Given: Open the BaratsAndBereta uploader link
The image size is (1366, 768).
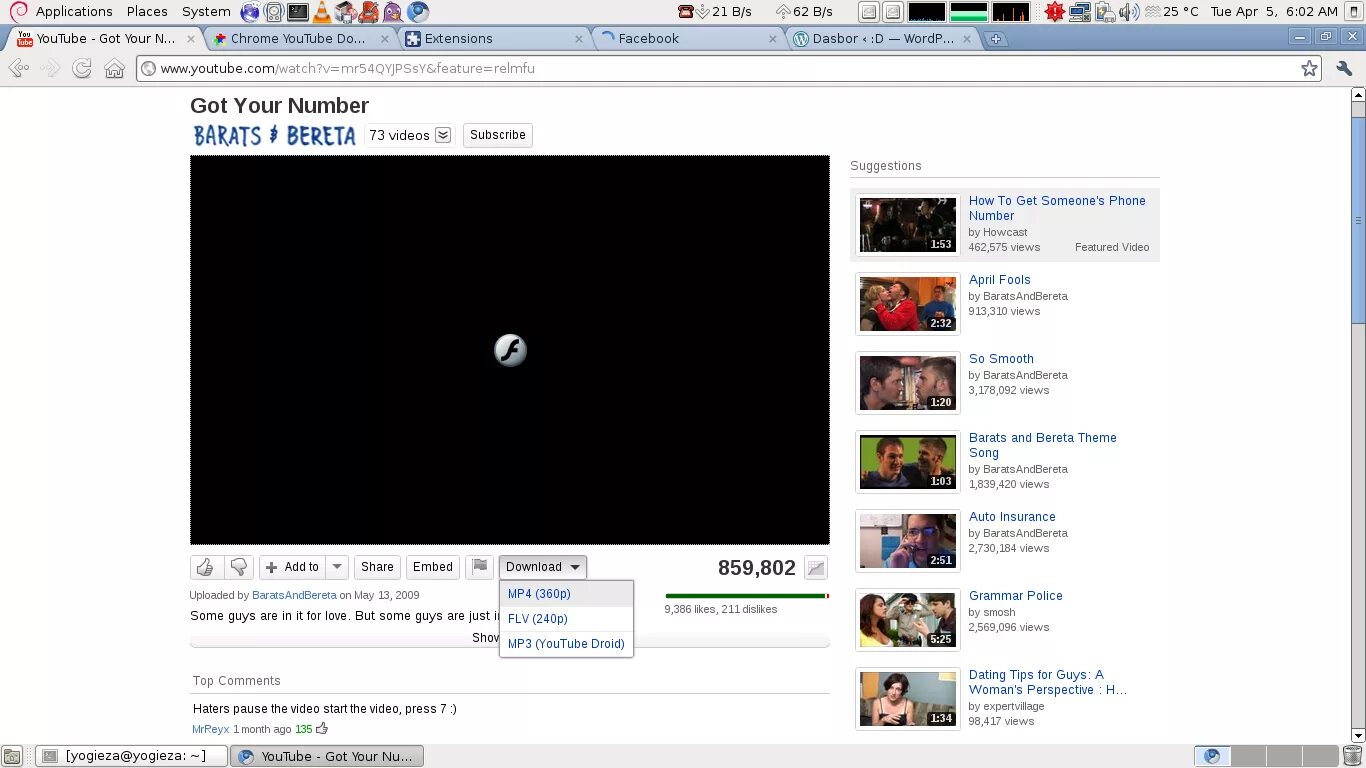Looking at the screenshot, I should [x=294, y=595].
